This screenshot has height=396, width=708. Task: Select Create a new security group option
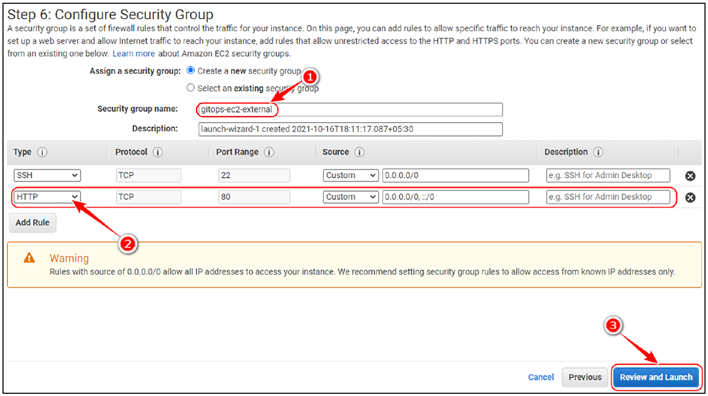click(x=191, y=70)
